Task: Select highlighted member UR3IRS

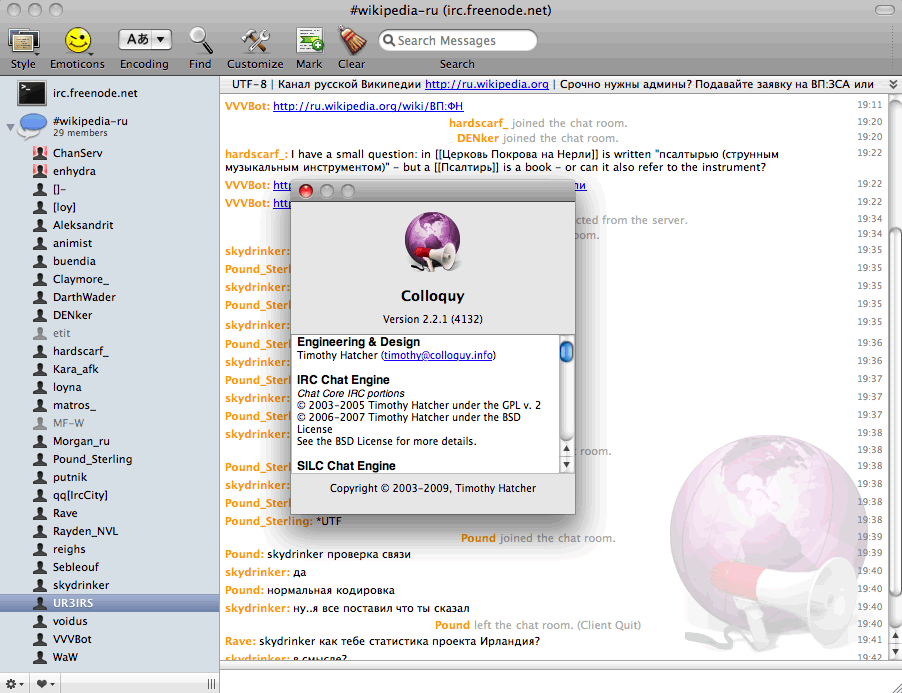Action: [109, 603]
